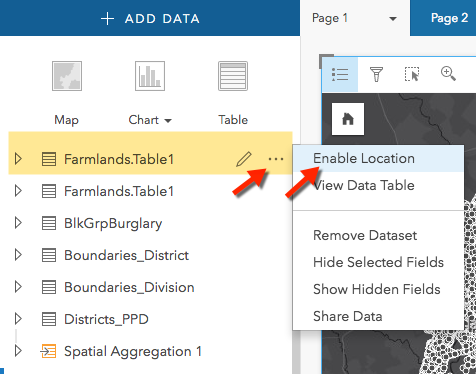The width and height of the screenshot is (476, 374).
Task: Click the Table card icon
Action: (x=233, y=76)
